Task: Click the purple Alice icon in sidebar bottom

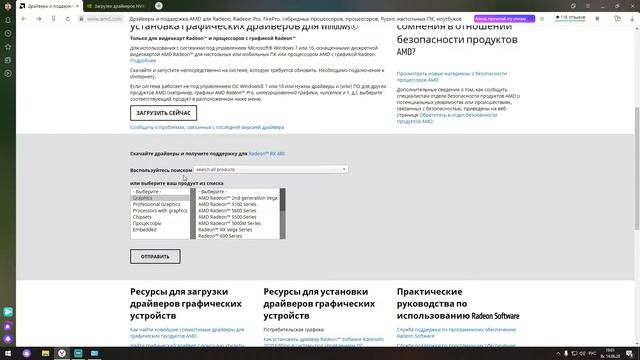Action: 8,339
